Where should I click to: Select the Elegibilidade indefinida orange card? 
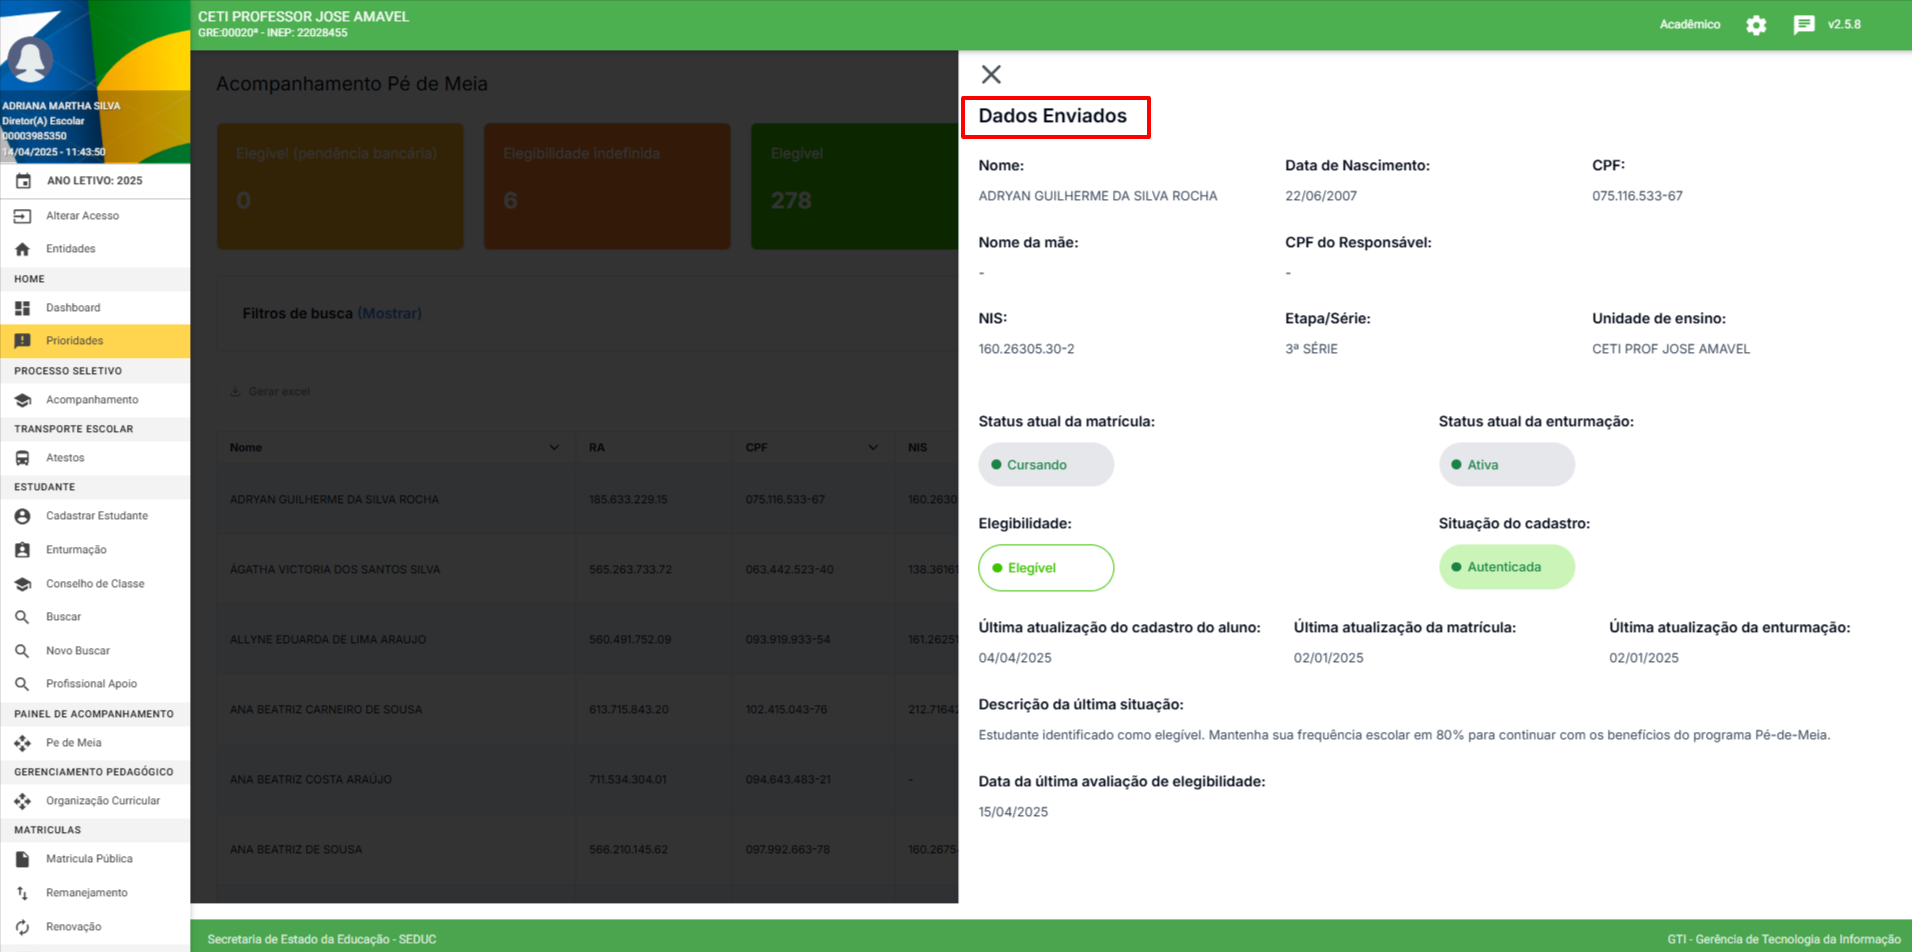pyautogui.click(x=607, y=186)
